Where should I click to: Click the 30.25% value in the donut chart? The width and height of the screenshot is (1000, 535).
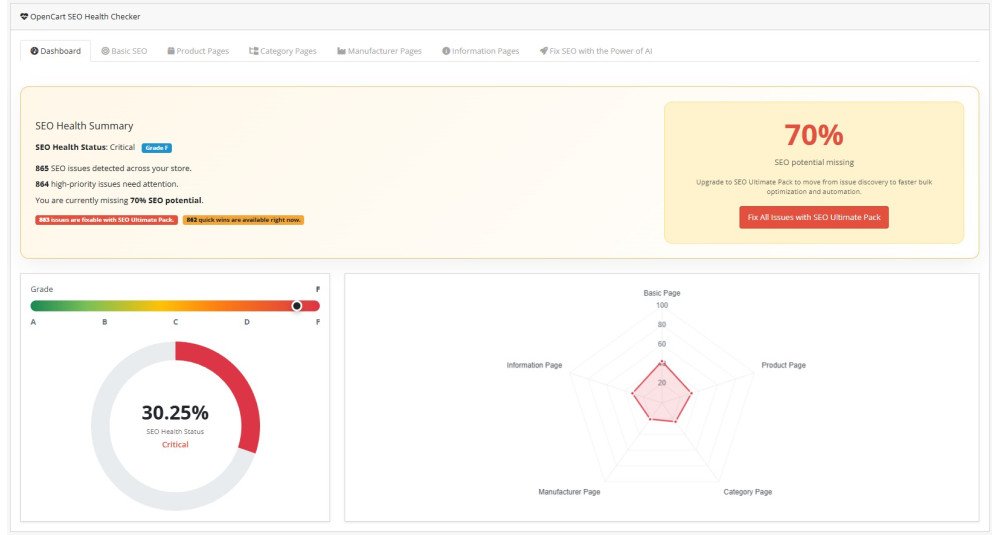[x=175, y=412]
